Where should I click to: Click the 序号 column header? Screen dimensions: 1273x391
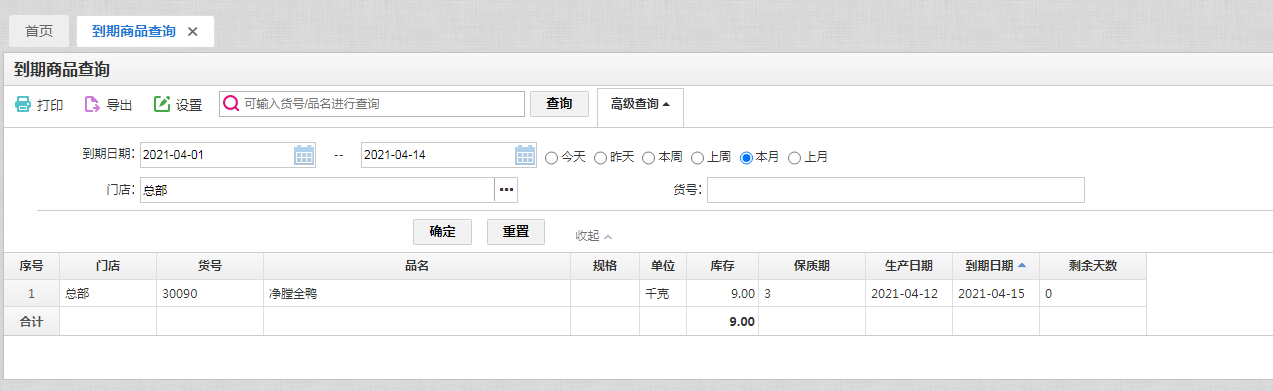[32, 266]
